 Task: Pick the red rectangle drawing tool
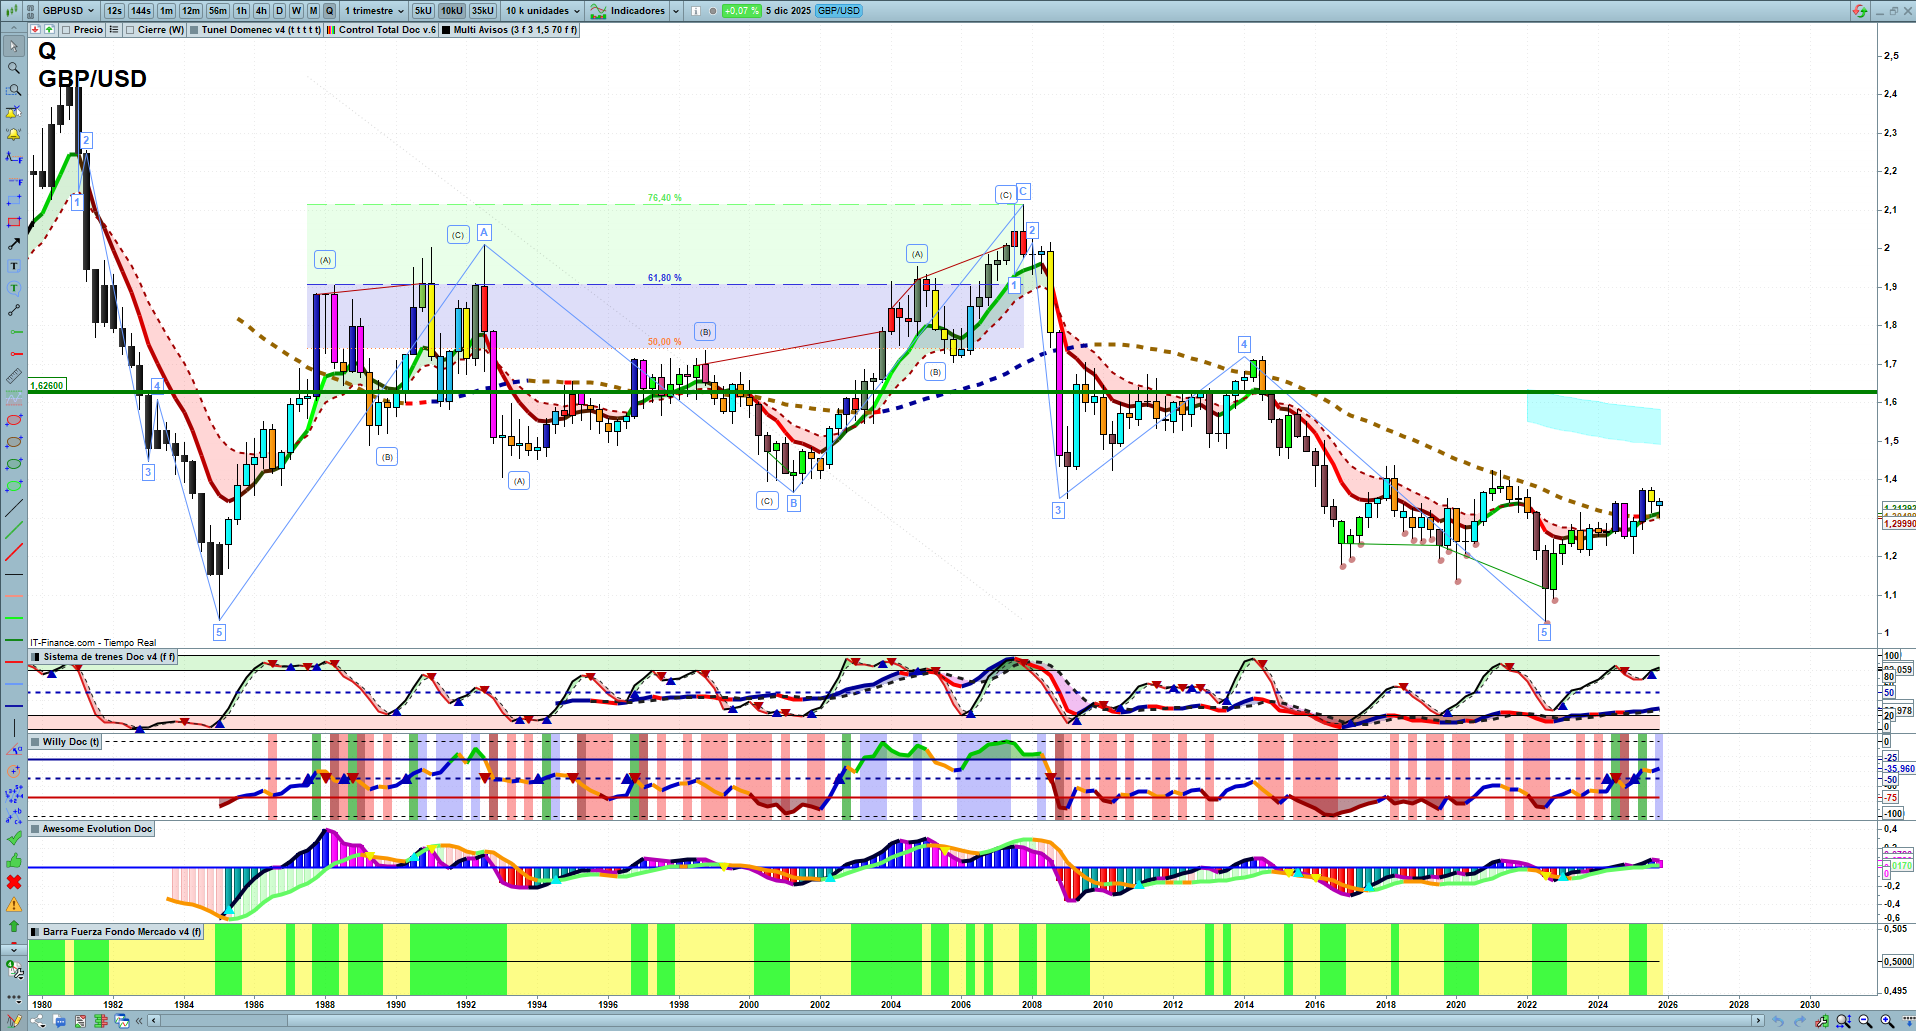(14, 222)
